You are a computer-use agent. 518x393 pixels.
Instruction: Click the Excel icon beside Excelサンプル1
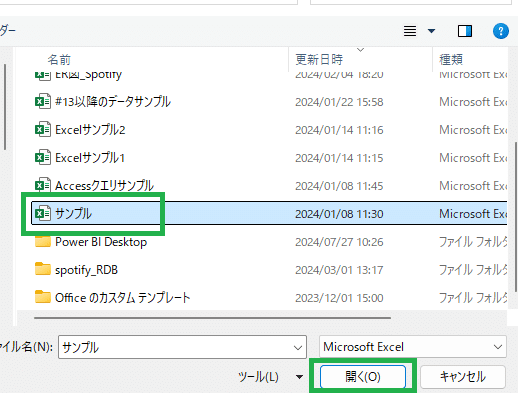[x=43, y=157]
